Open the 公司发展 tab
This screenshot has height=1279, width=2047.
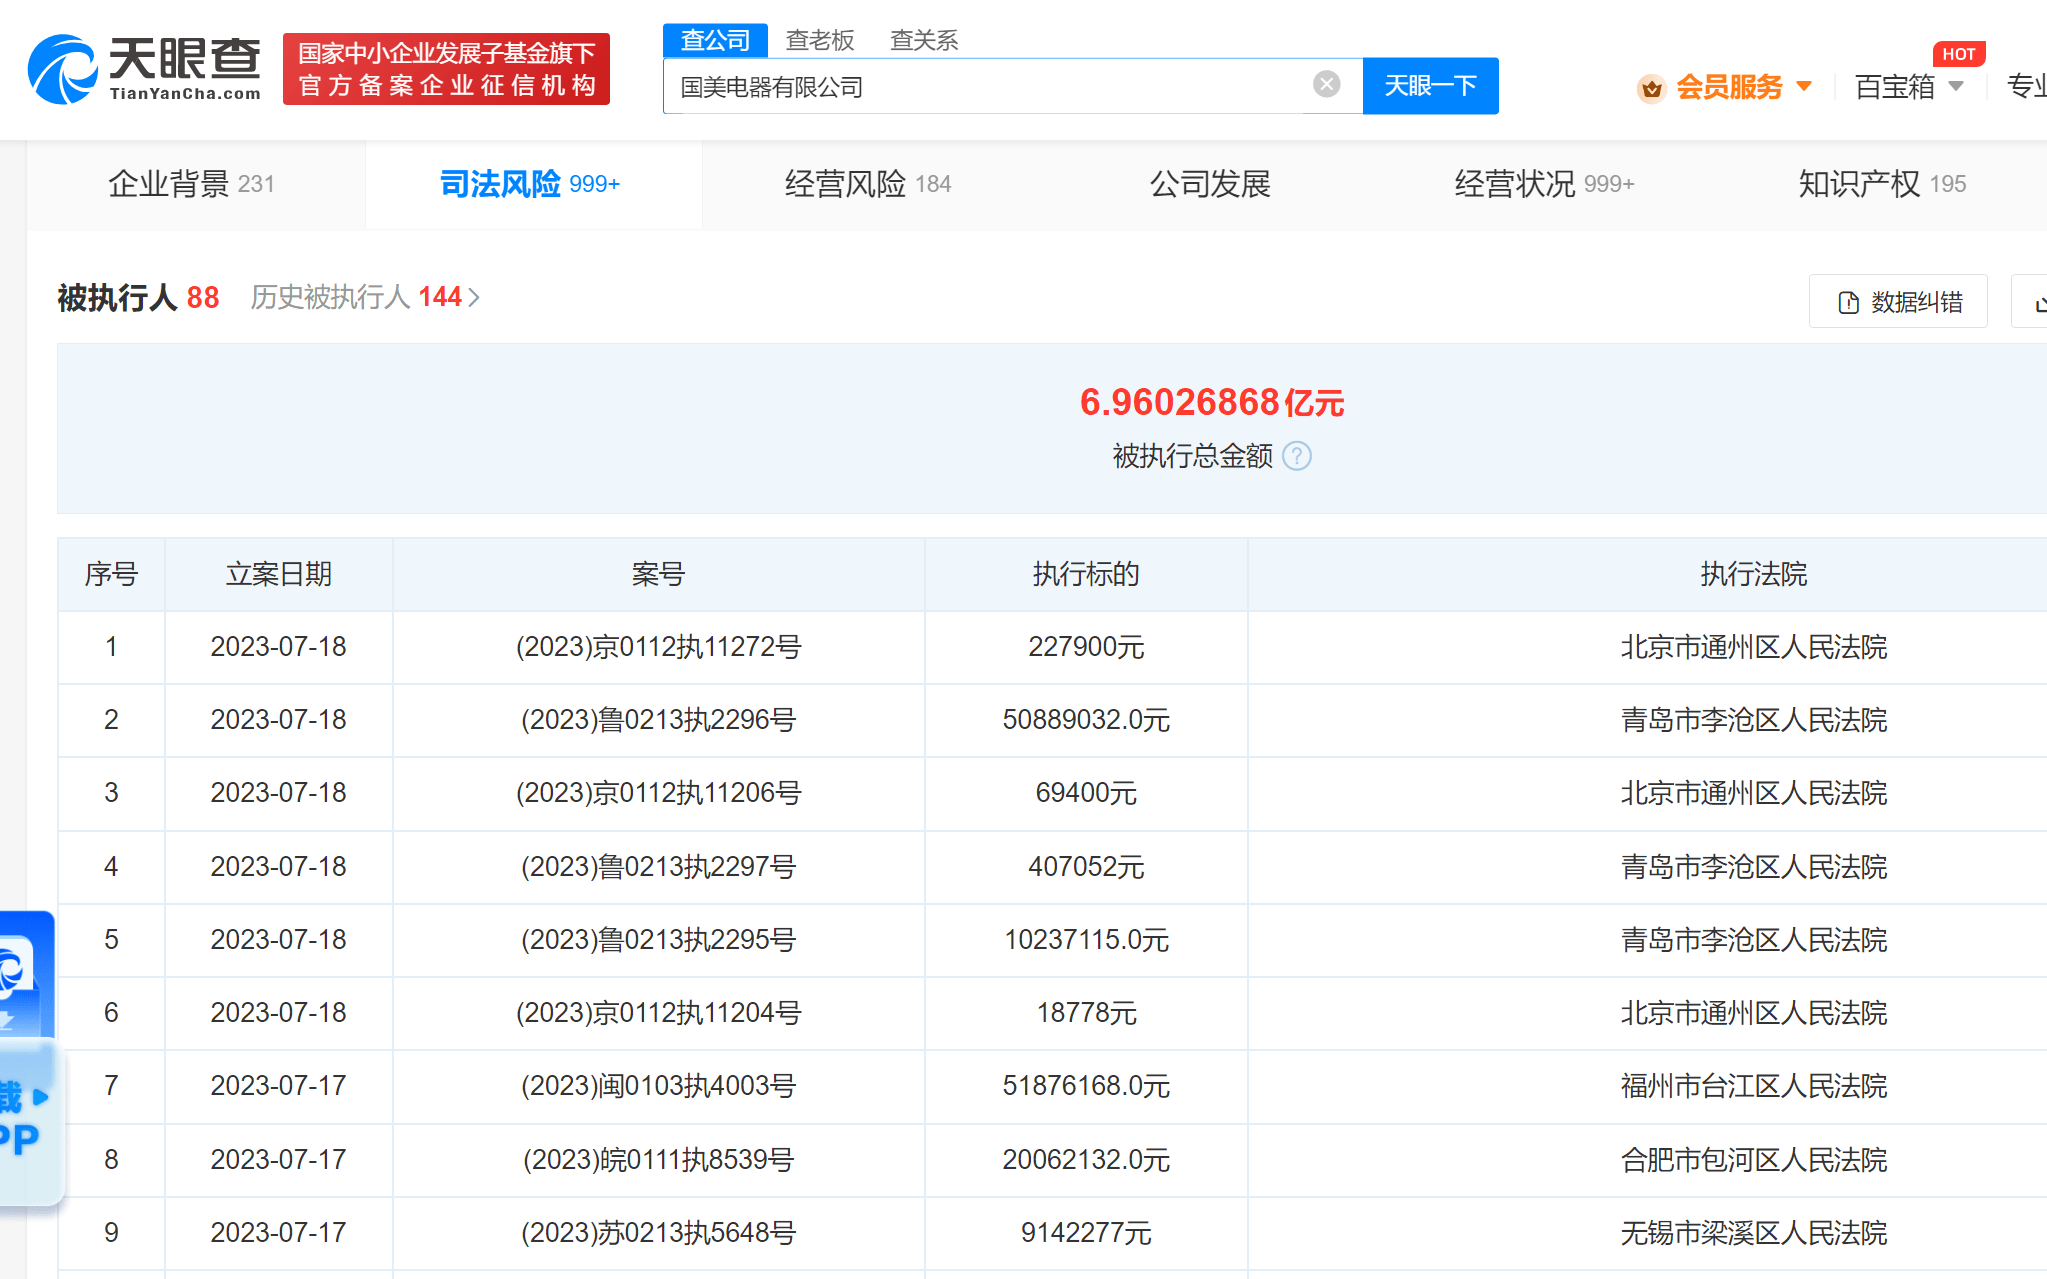[x=1210, y=184]
